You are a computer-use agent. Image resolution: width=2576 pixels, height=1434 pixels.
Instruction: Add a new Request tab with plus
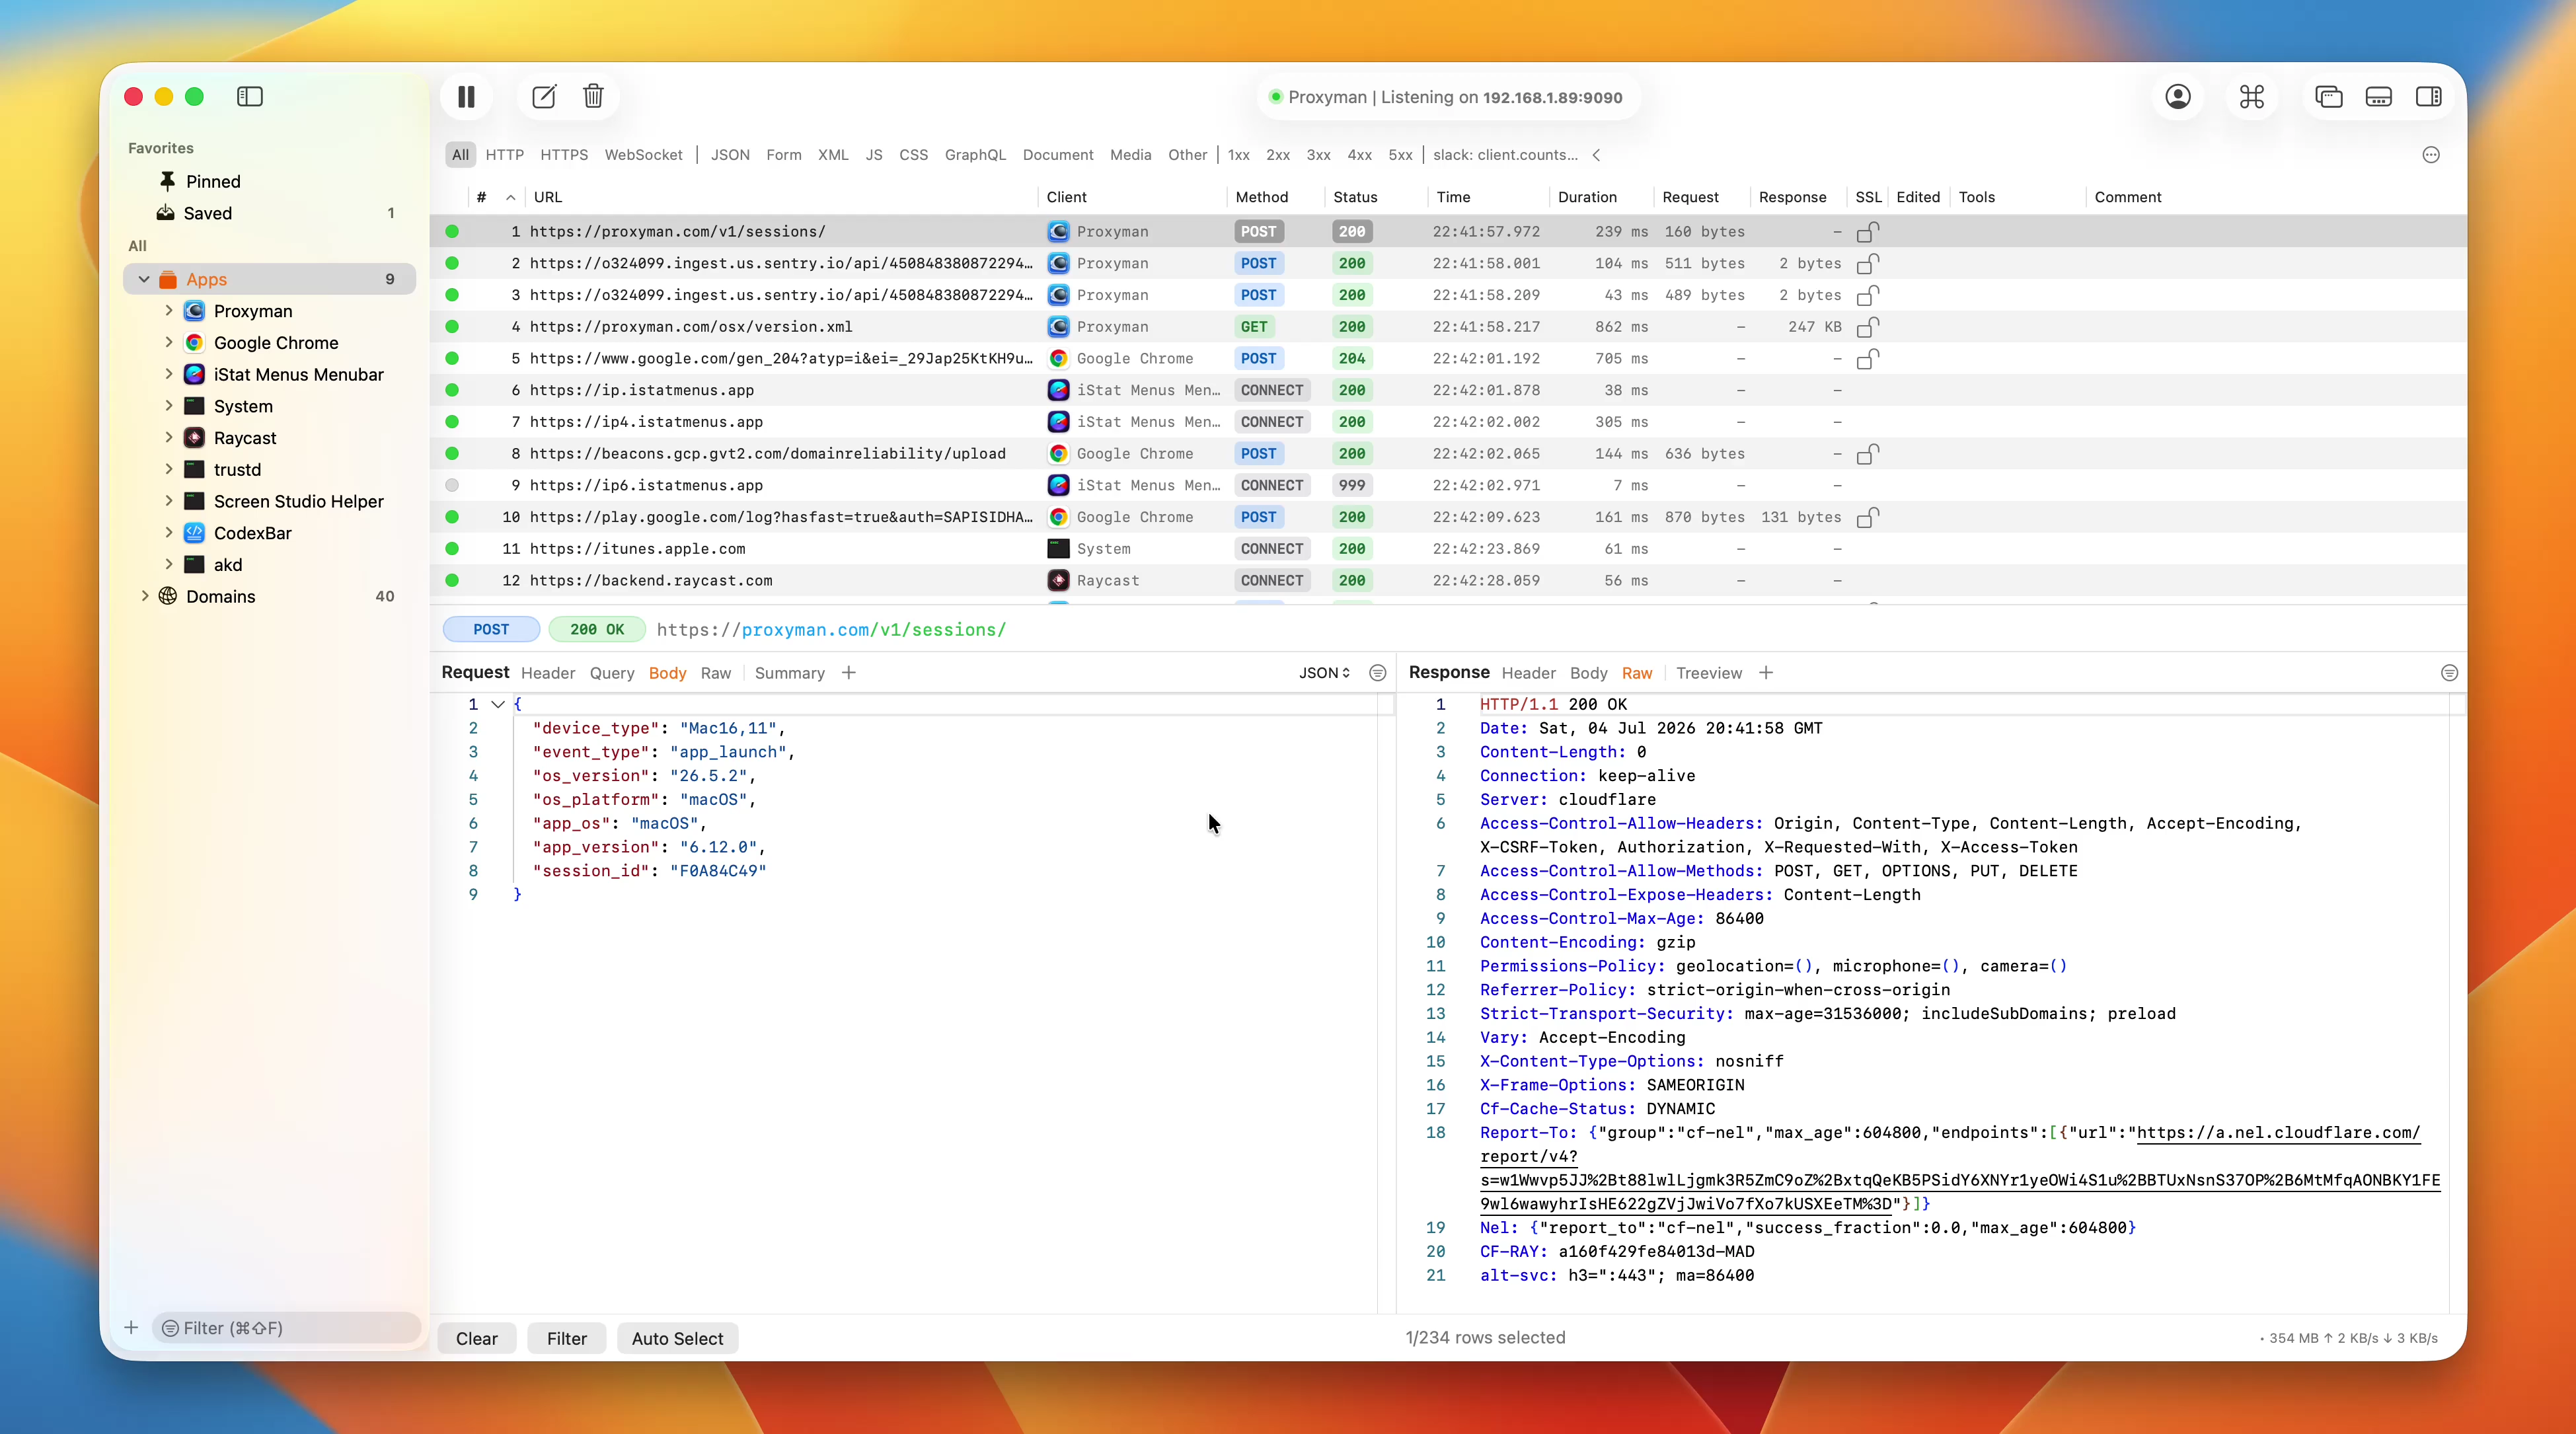[849, 673]
